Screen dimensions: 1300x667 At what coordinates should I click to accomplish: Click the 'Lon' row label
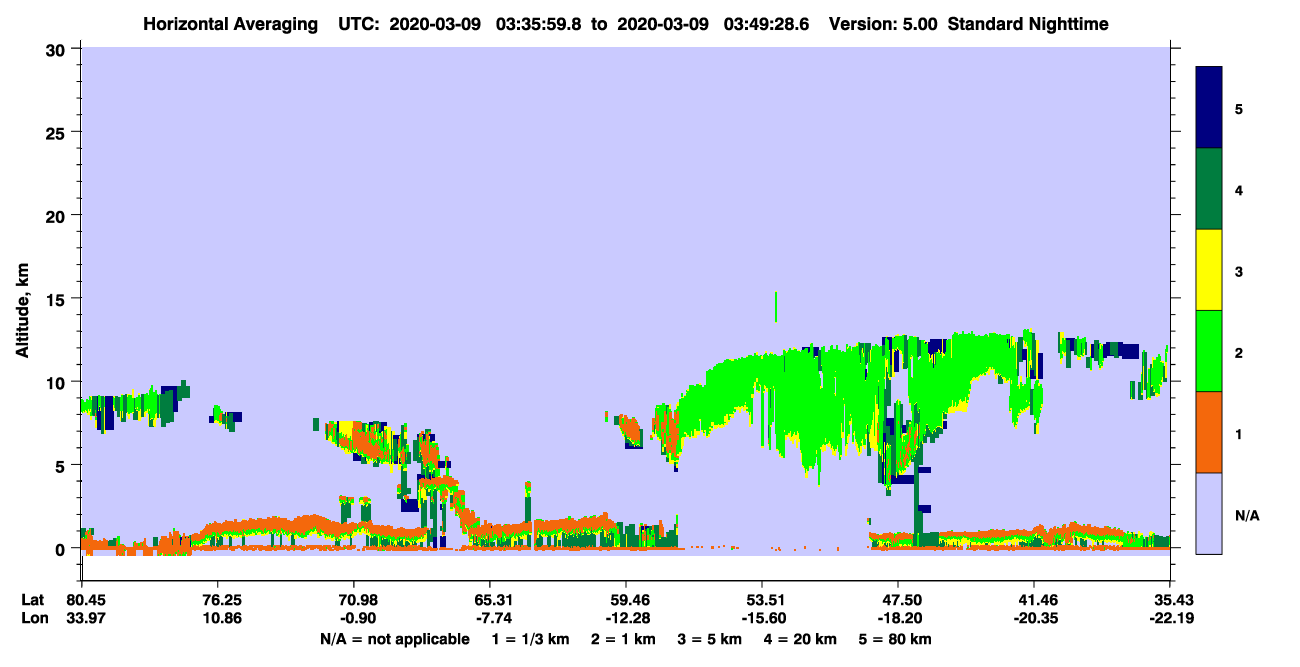[33, 618]
